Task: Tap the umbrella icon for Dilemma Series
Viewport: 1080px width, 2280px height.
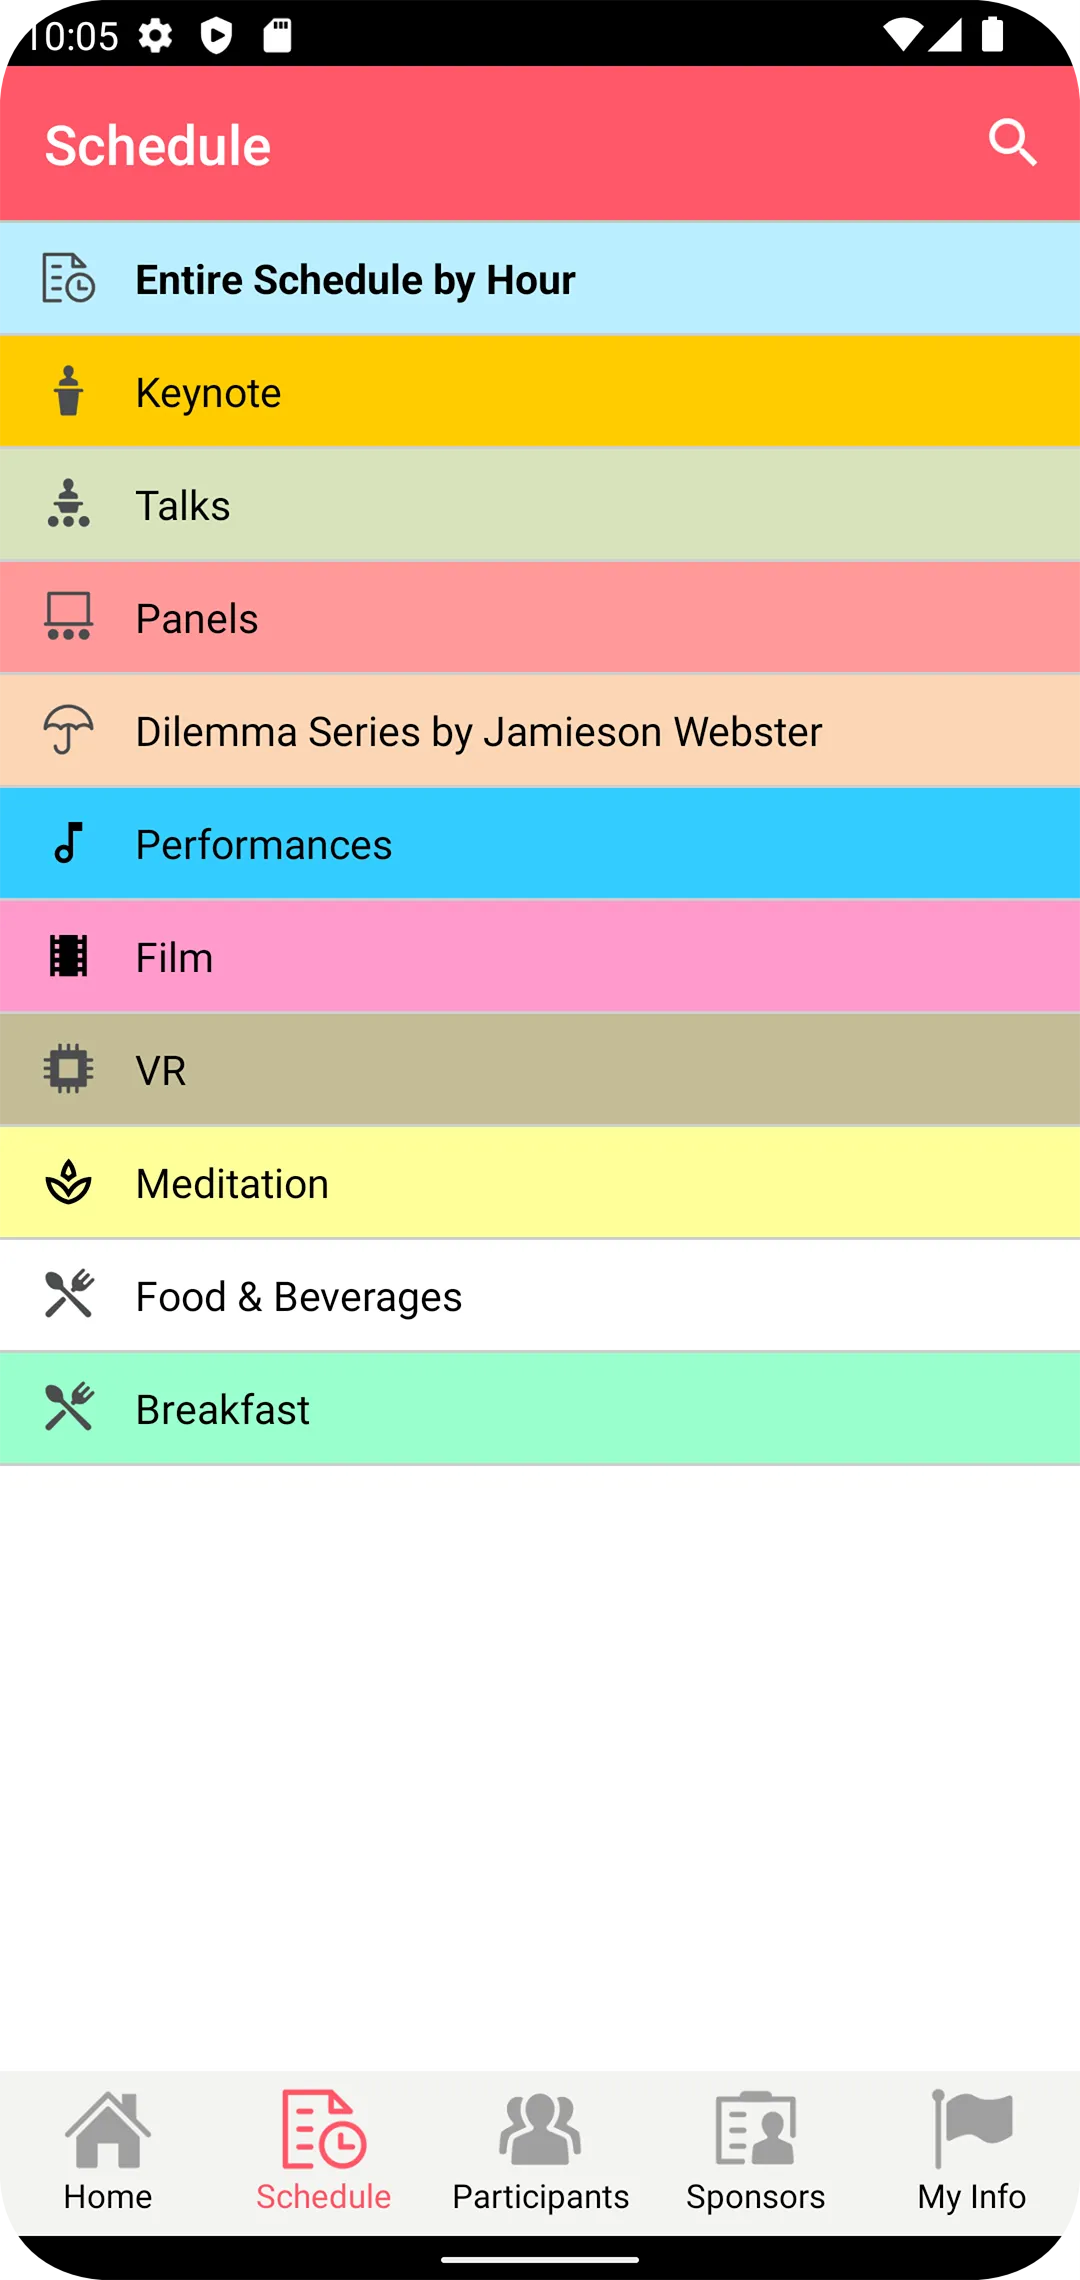Action: [x=68, y=730]
